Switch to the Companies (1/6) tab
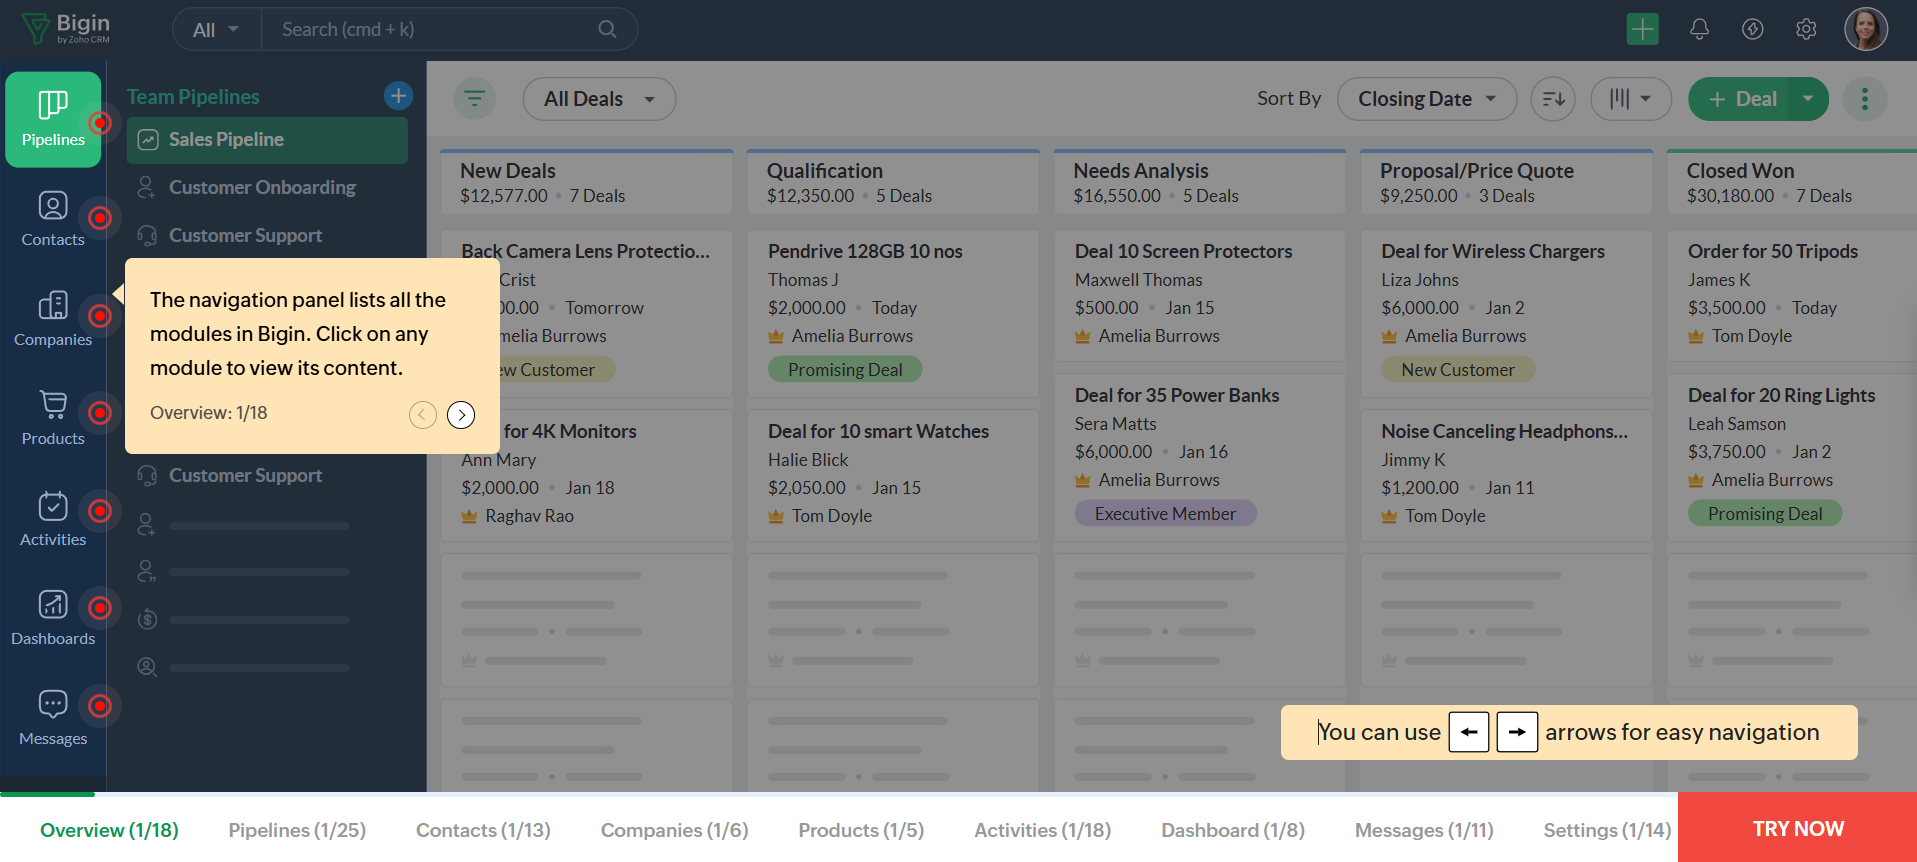1917x862 pixels. (674, 830)
